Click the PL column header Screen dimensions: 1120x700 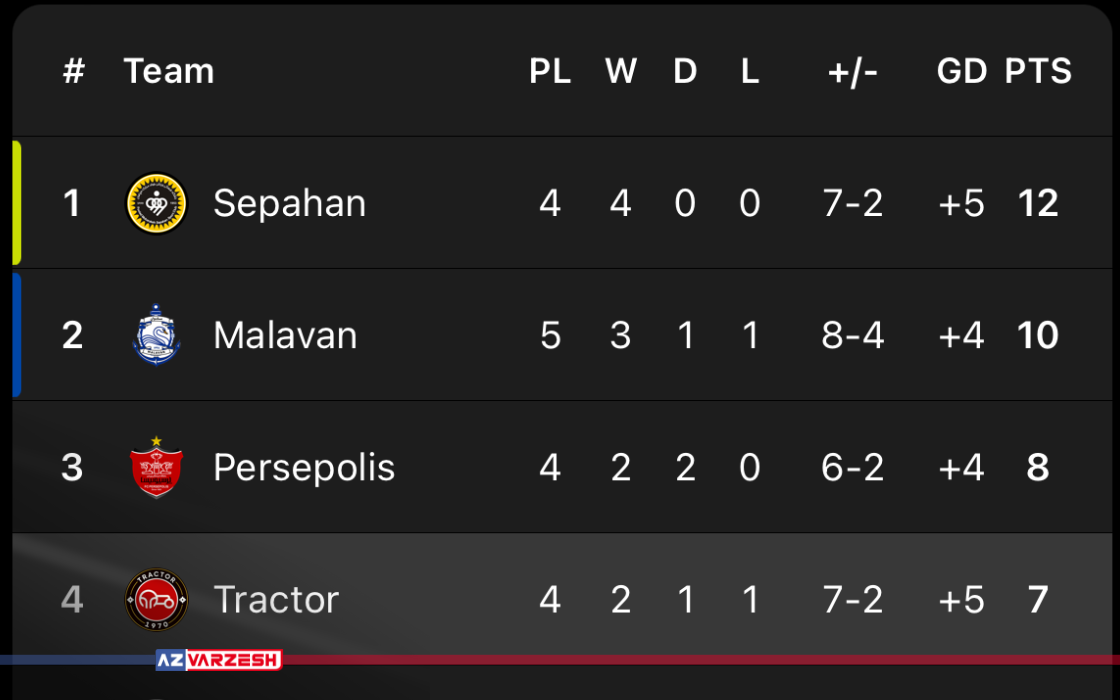tap(550, 71)
